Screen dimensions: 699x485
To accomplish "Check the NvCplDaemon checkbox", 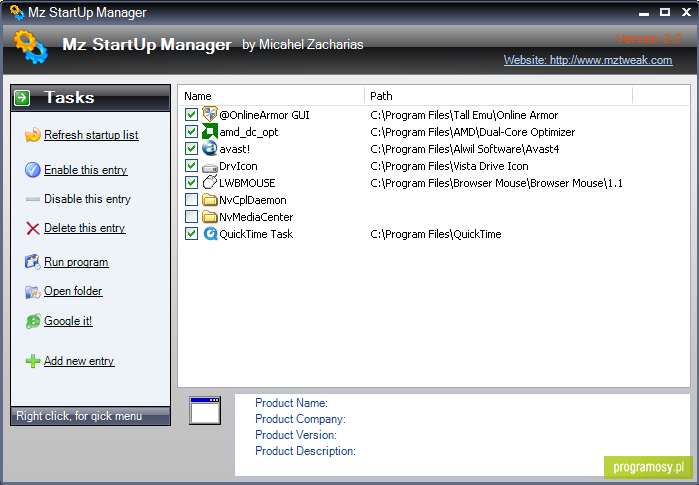I will click(x=191, y=200).
